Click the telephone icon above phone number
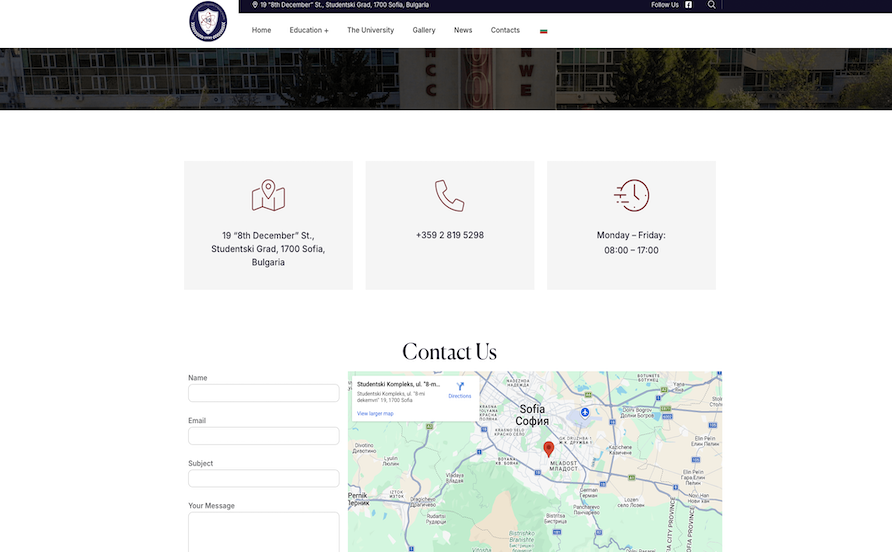The image size is (892, 552). tap(450, 196)
